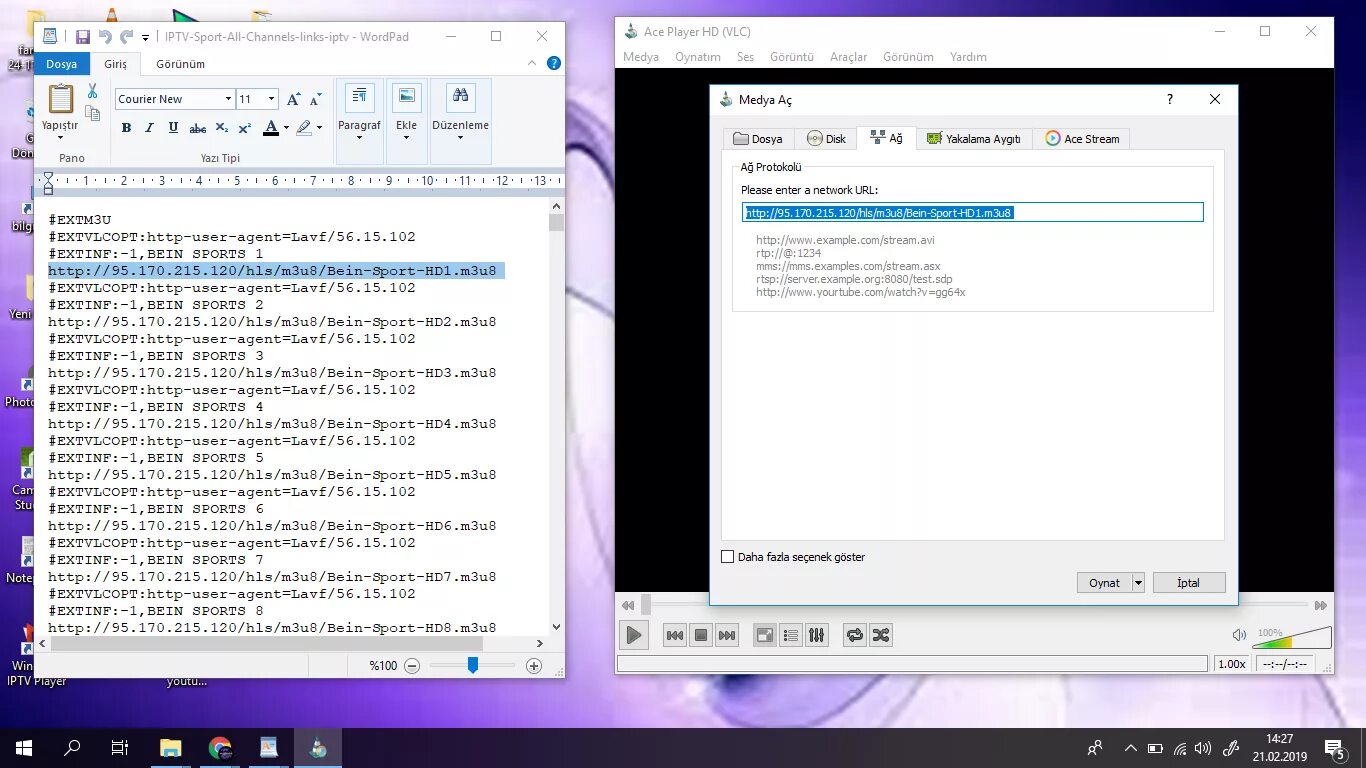1366x768 pixels.
Task: Switch to Yakalama Aygıtı tab
Action: coord(973,138)
